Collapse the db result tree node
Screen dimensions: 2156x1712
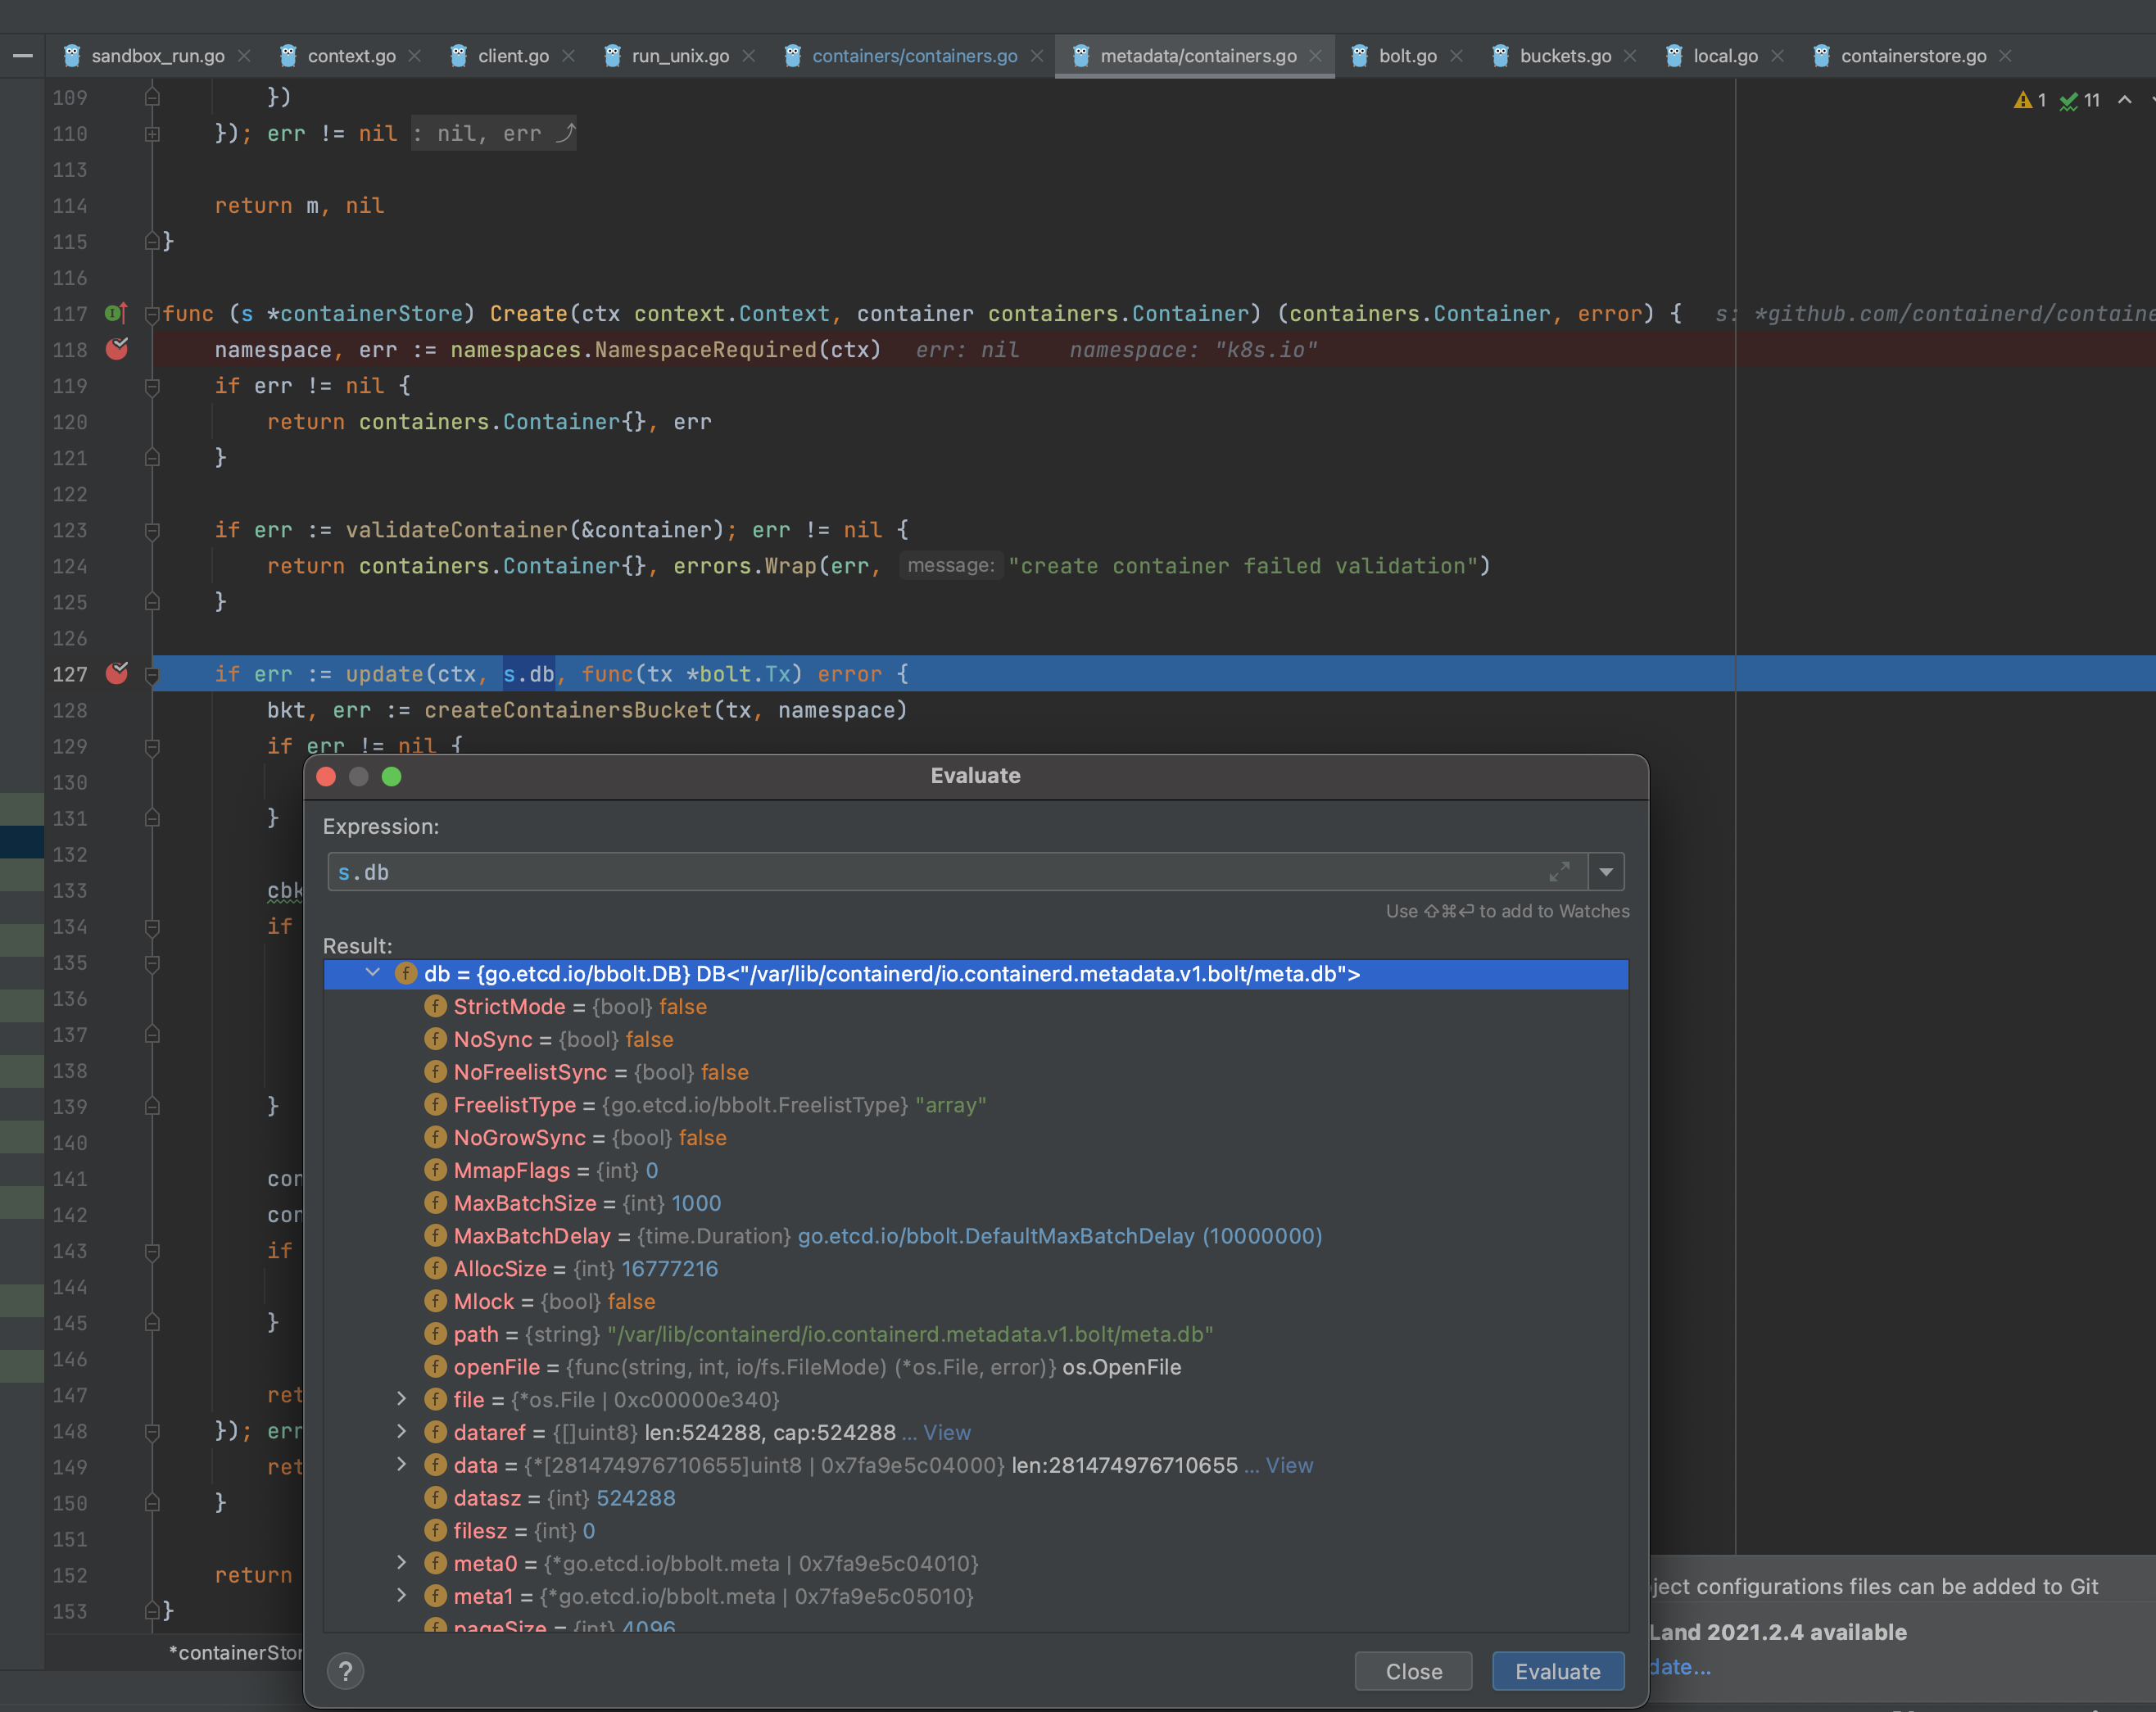373,973
